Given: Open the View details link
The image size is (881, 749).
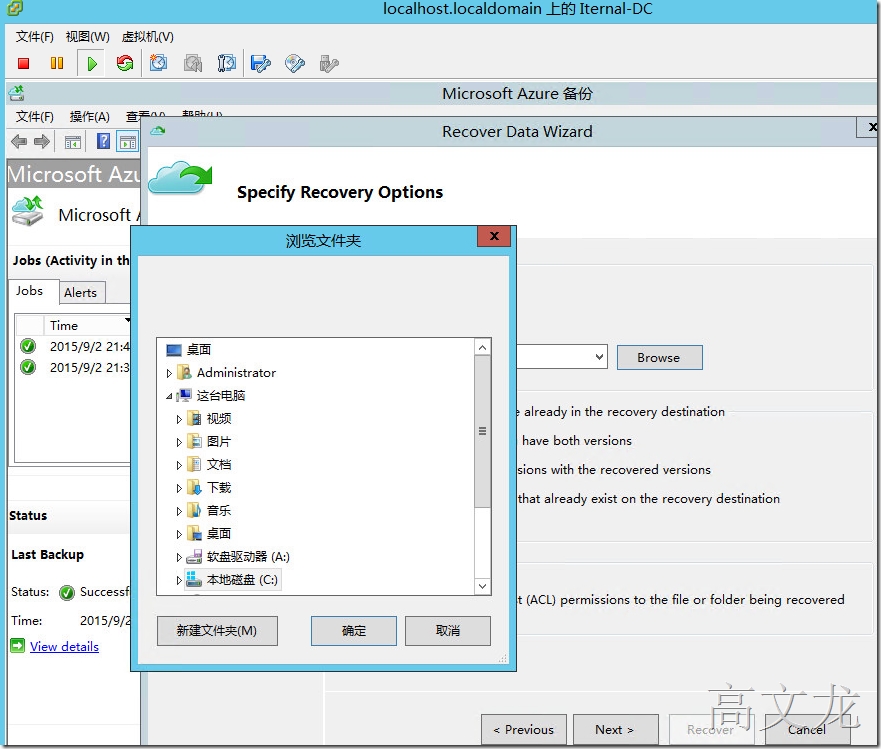Looking at the screenshot, I should (65, 646).
